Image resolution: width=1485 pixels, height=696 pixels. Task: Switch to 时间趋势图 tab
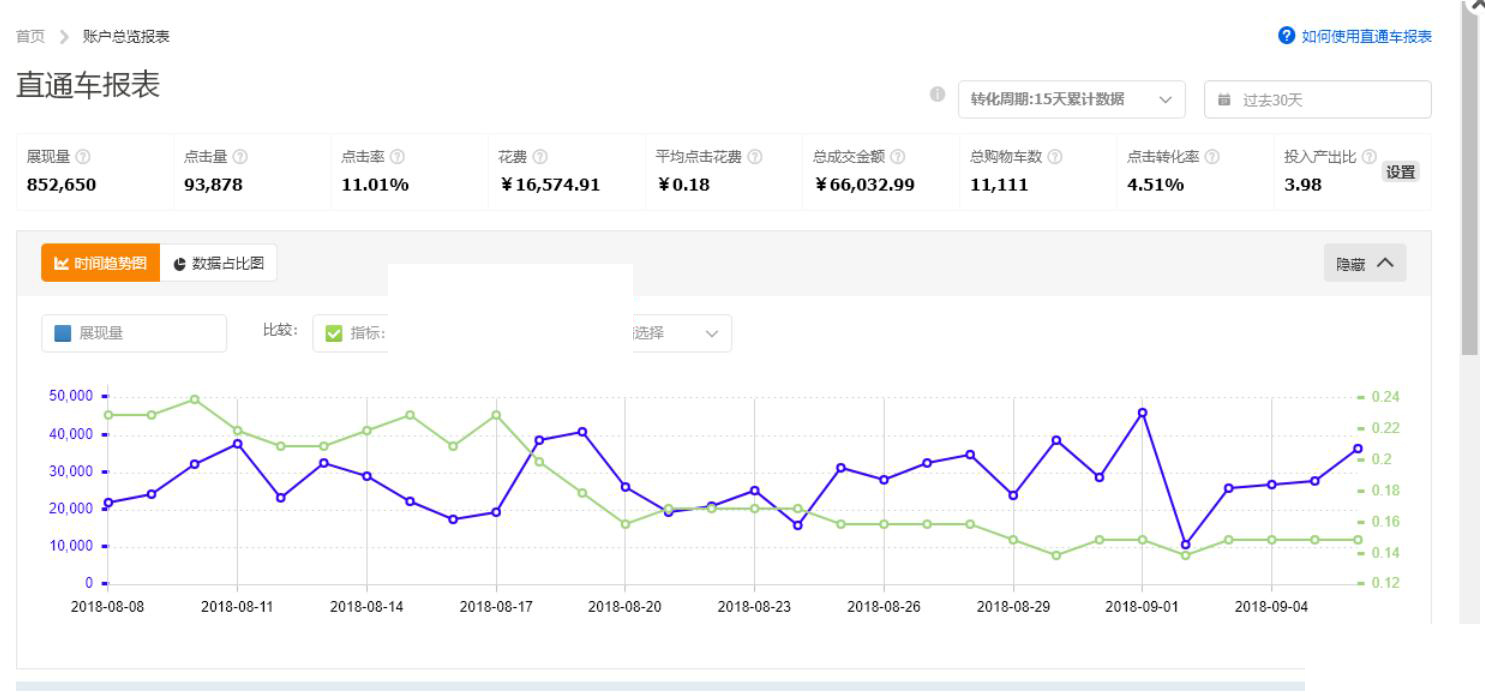coord(100,263)
